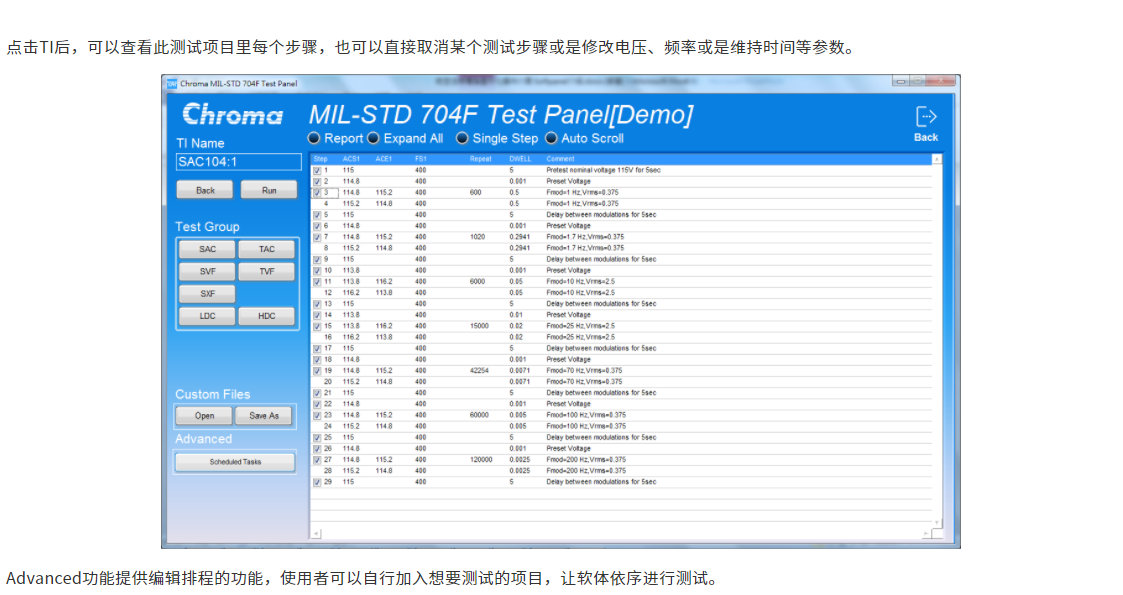Screen dimensions: 1123x595
Task: Click the application icon in the title bar
Action: click(171, 85)
